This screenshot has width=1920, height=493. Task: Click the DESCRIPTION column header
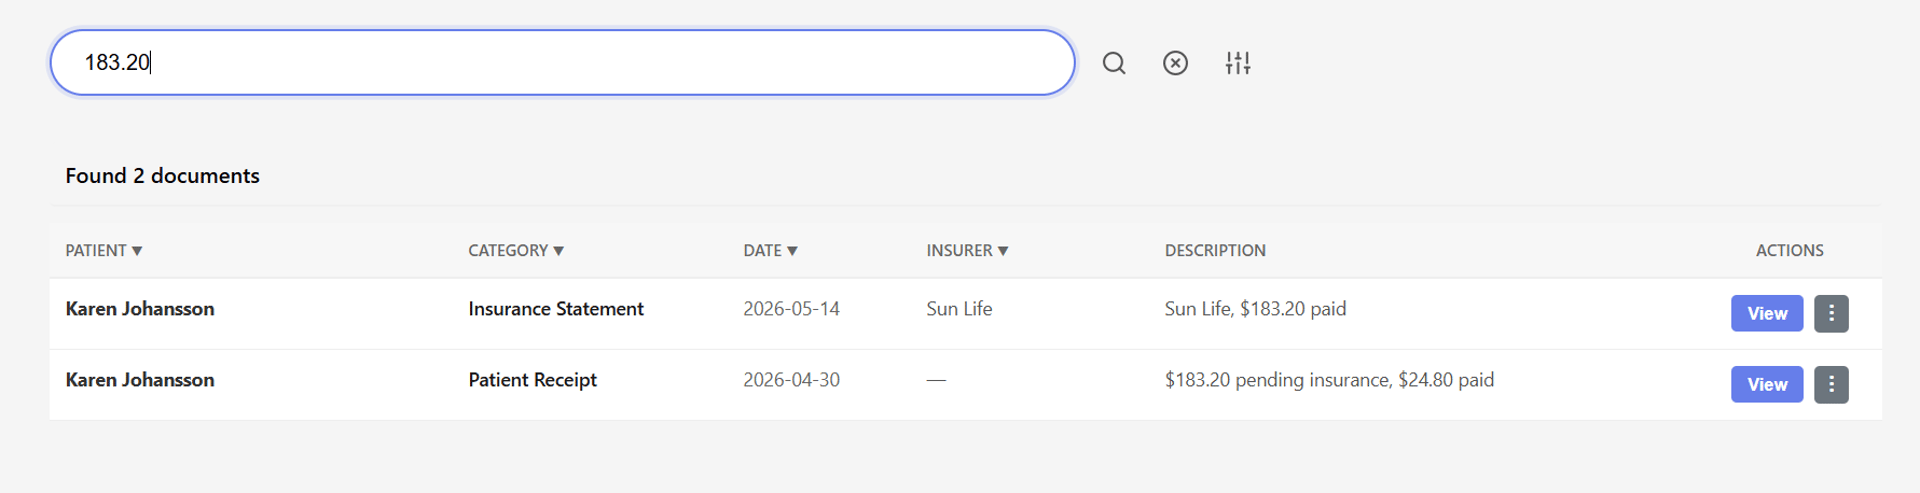[x=1215, y=250]
